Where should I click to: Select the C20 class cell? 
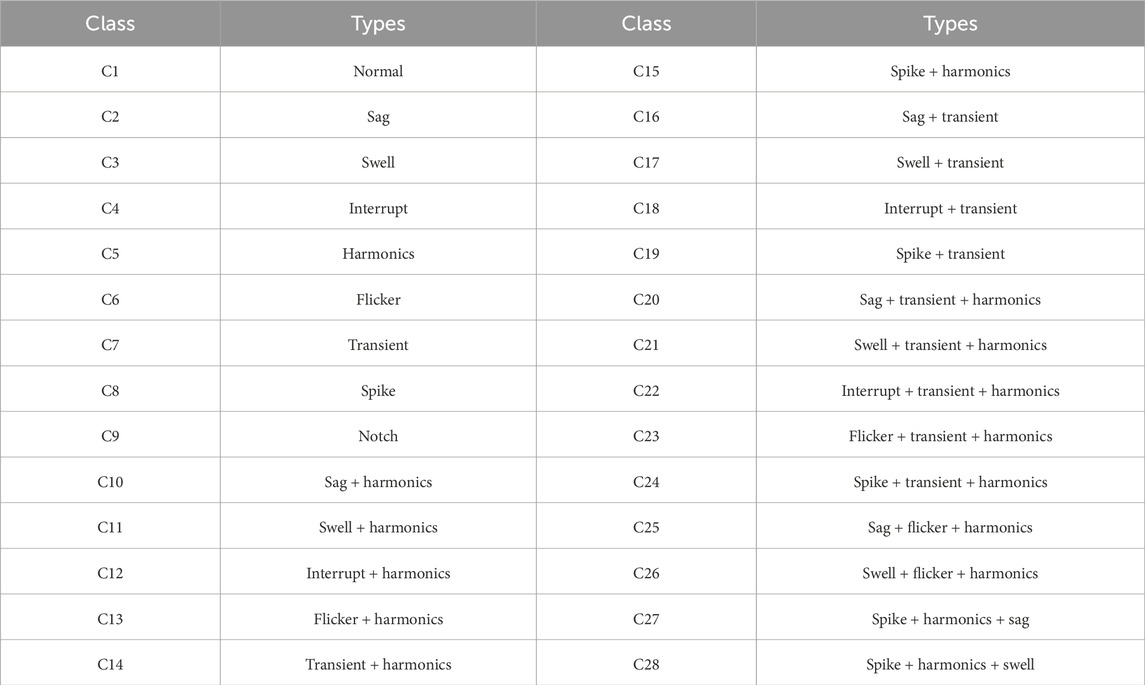coord(646,299)
